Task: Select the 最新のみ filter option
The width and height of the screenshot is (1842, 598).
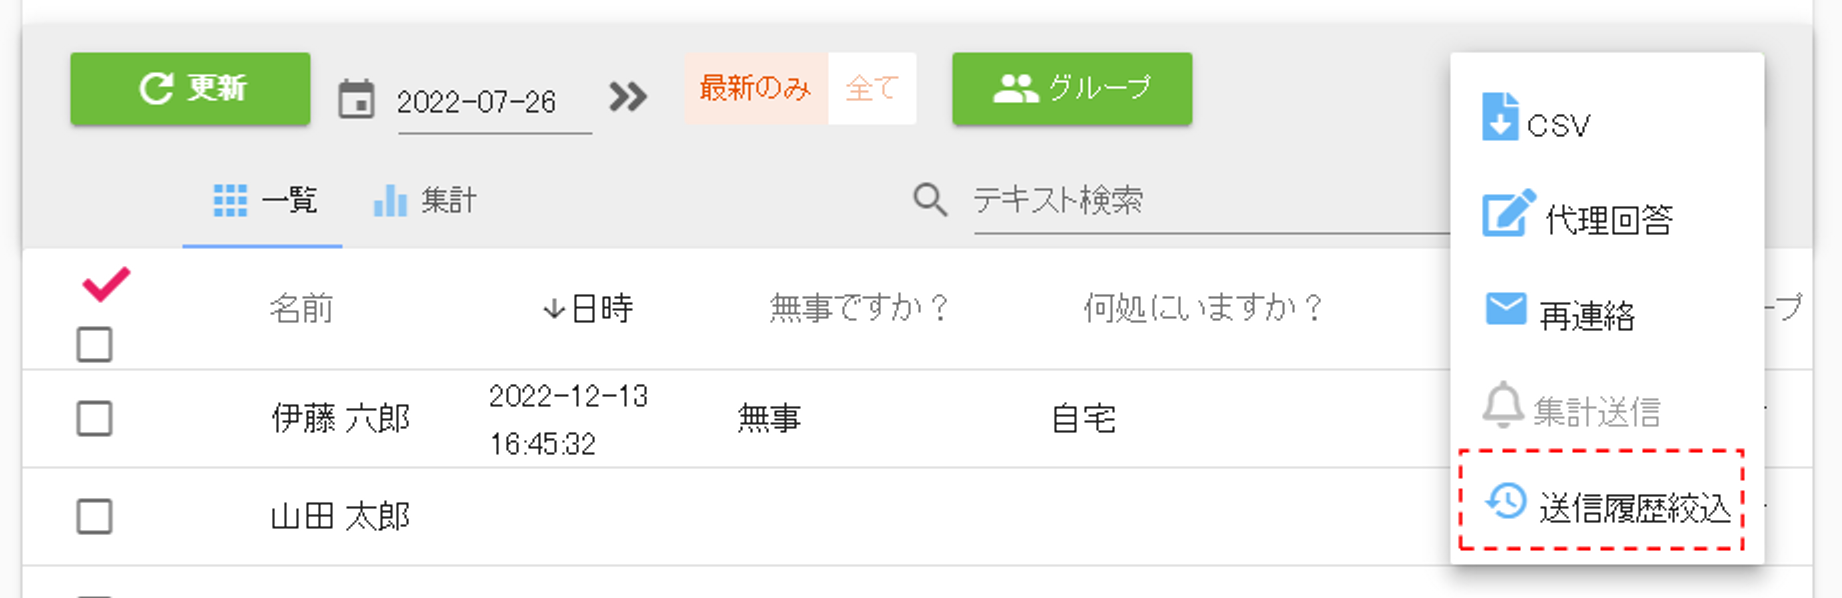Action: point(755,88)
